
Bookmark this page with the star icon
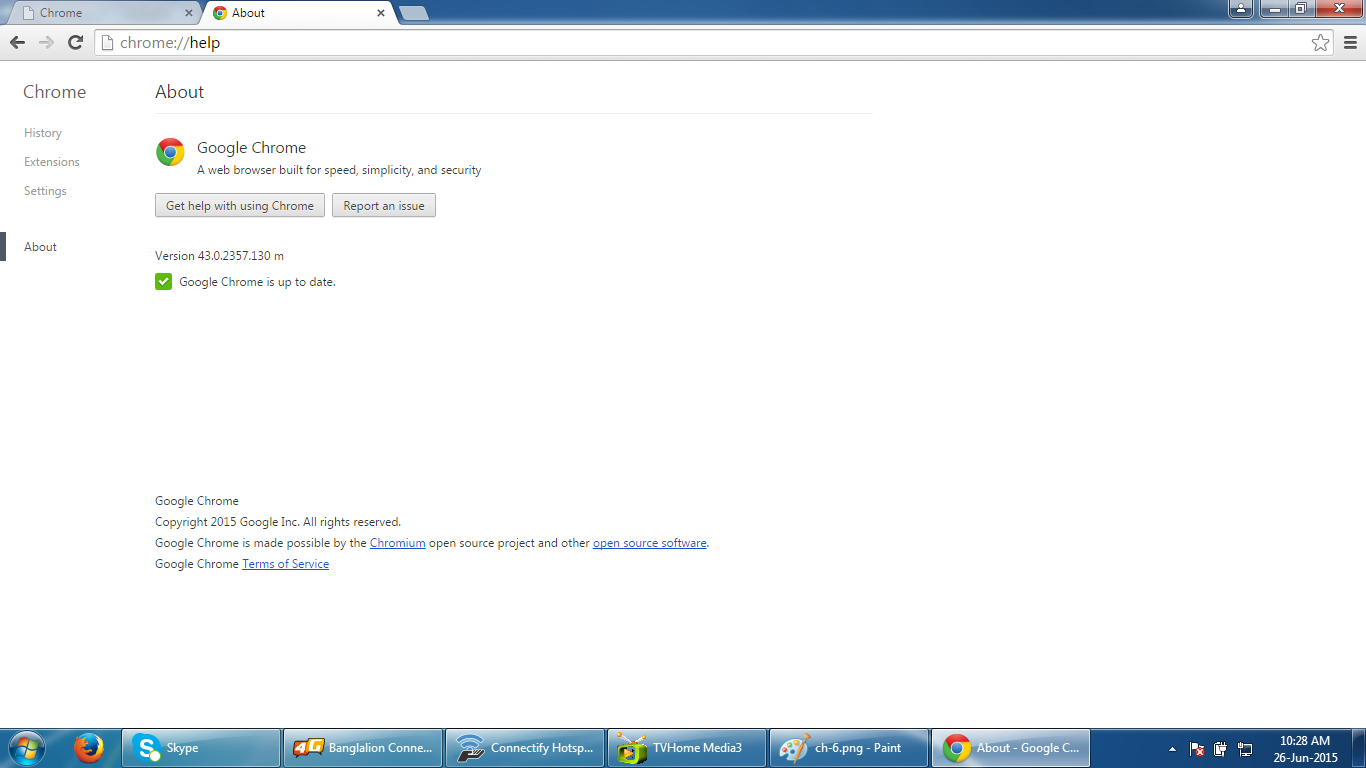(x=1320, y=43)
